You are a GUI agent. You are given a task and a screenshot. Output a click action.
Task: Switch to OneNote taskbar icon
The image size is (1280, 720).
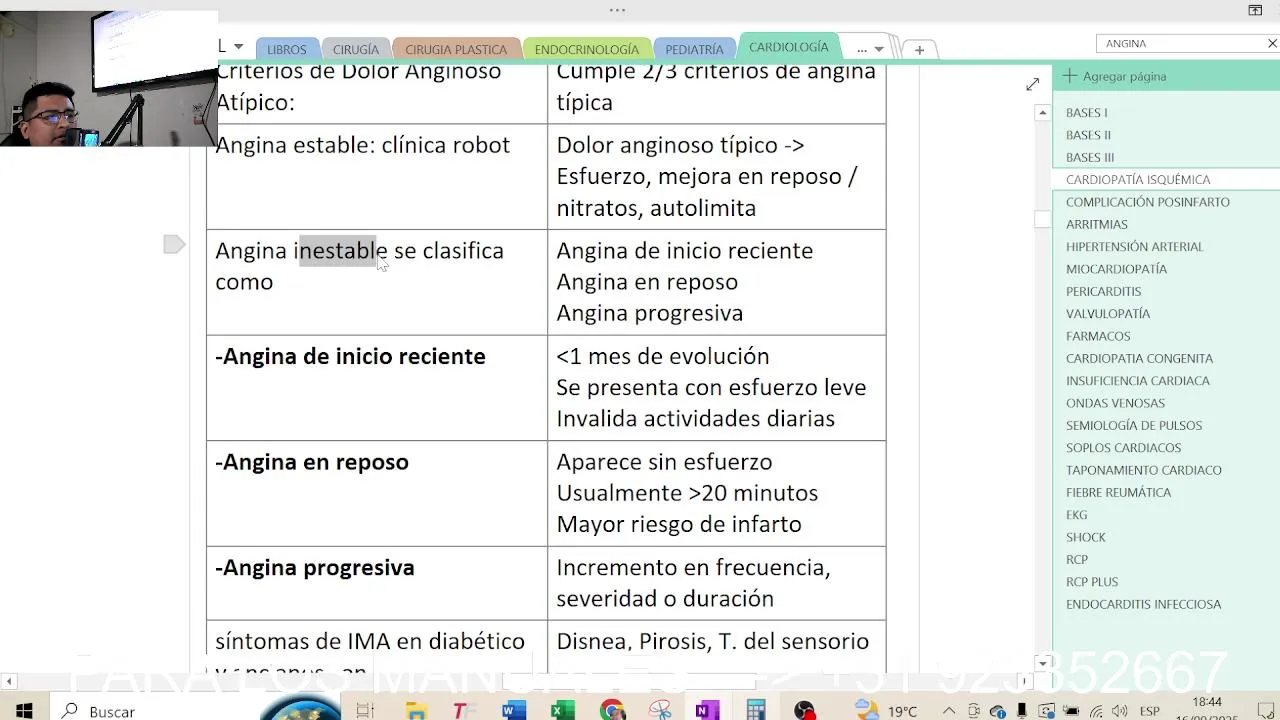click(x=707, y=710)
